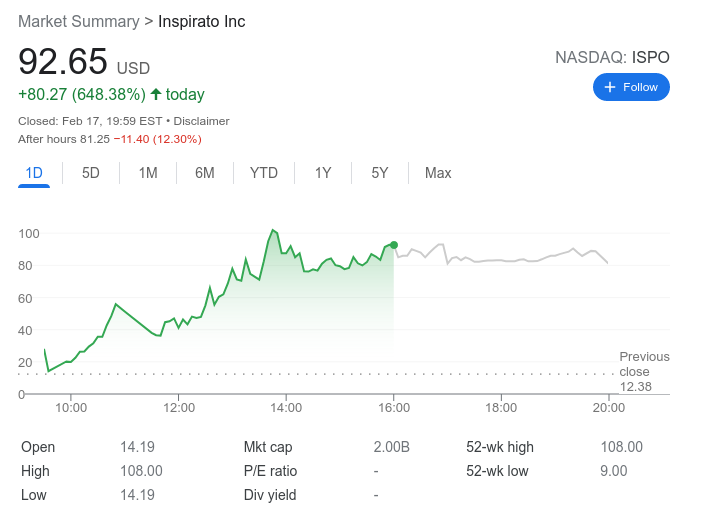Open the Disclaimer link
The image size is (708, 526).
[201, 121]
